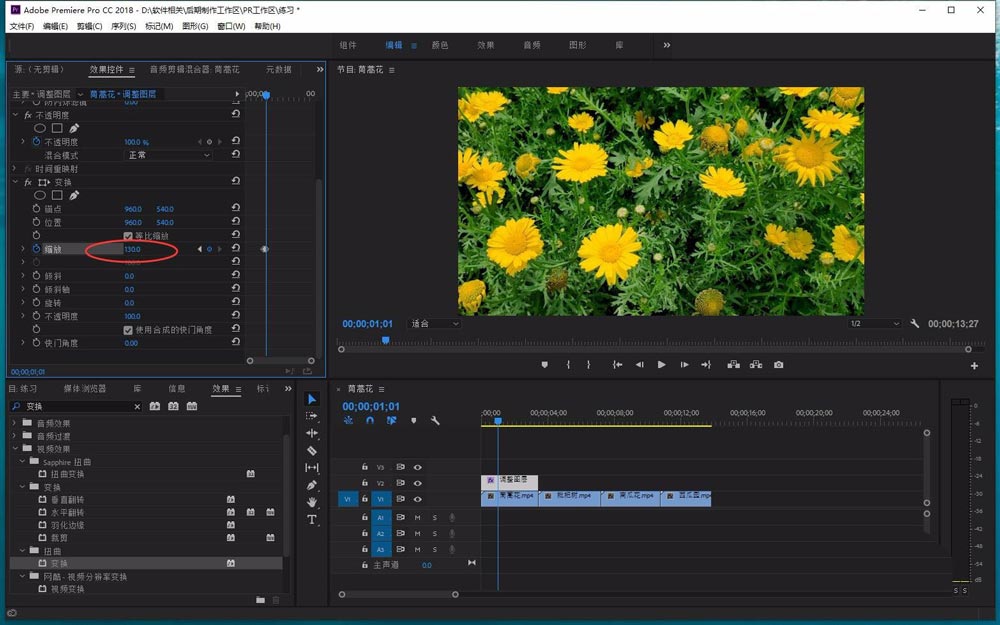
Task: Collapse the video effects (视频效果) folder
Action: click(x=15, y=449)
